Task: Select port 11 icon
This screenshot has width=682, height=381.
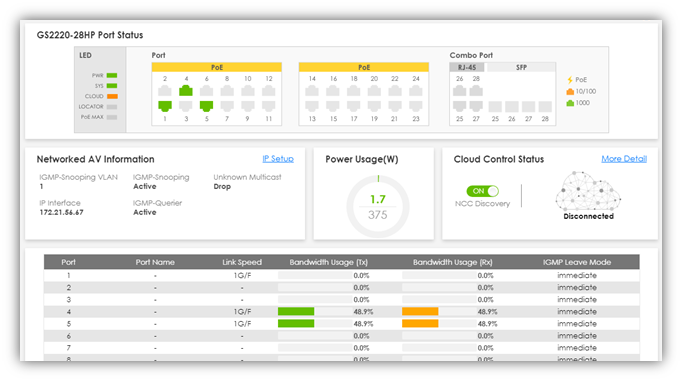Action: point(269,106)
